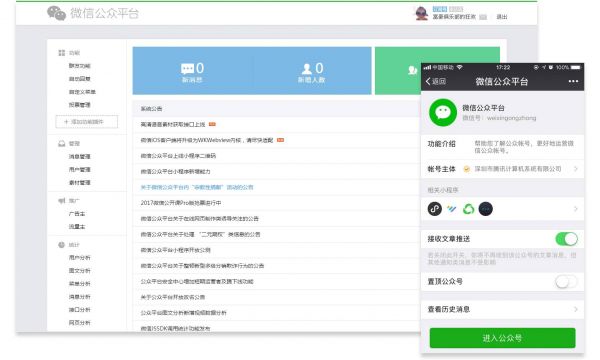The height and width of the screenshot is (360, 600).
Task: Click the 推广 megaphone icon in sidebar
Action: tap(61, 200)
